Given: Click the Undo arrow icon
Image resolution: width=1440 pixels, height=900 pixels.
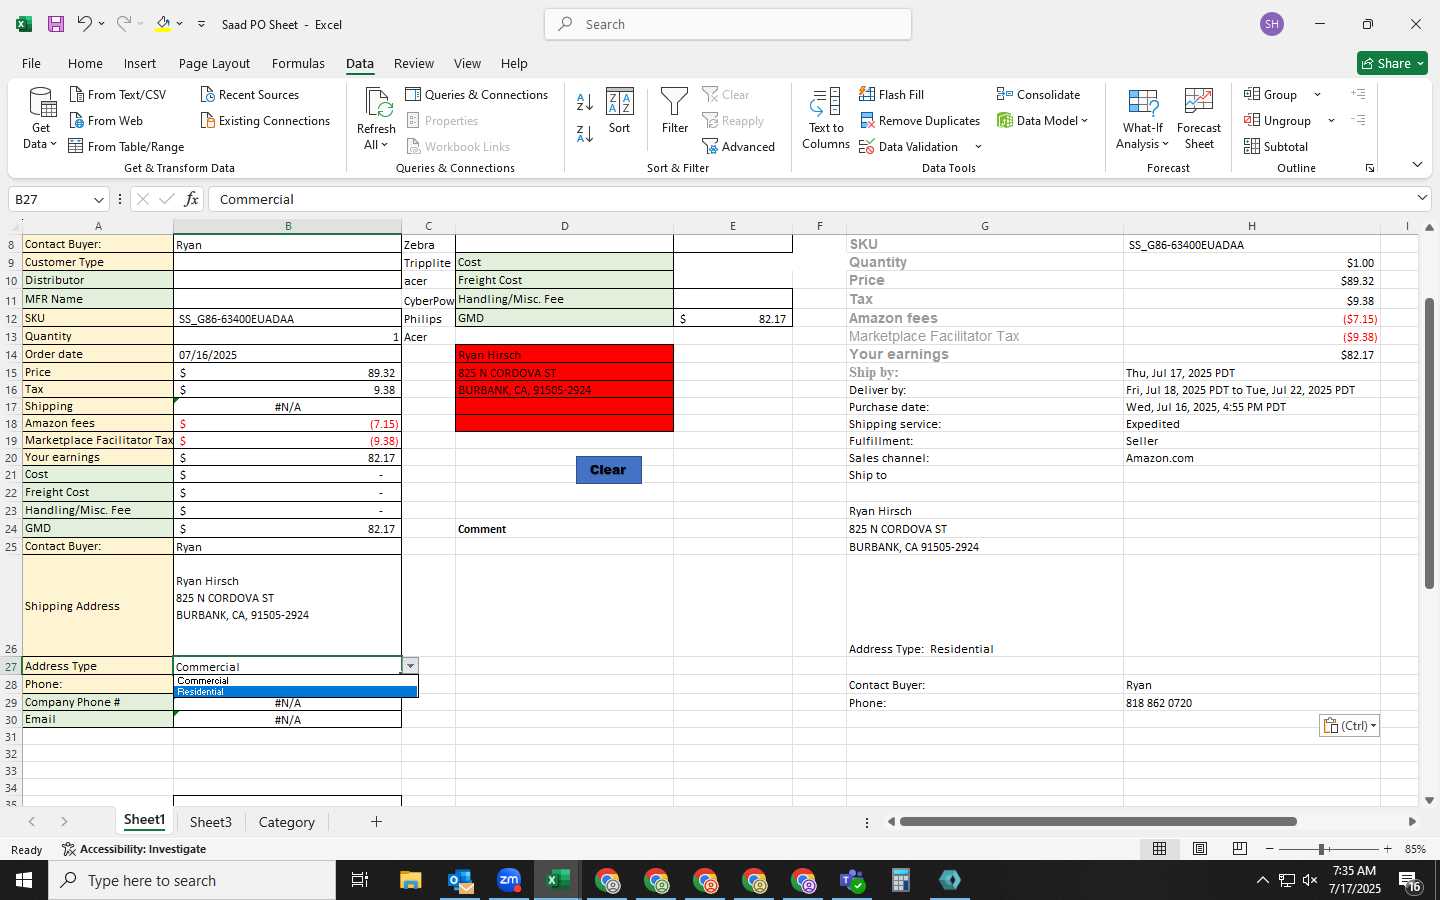Looking at the screenshot, I should [x=84, y=24].
